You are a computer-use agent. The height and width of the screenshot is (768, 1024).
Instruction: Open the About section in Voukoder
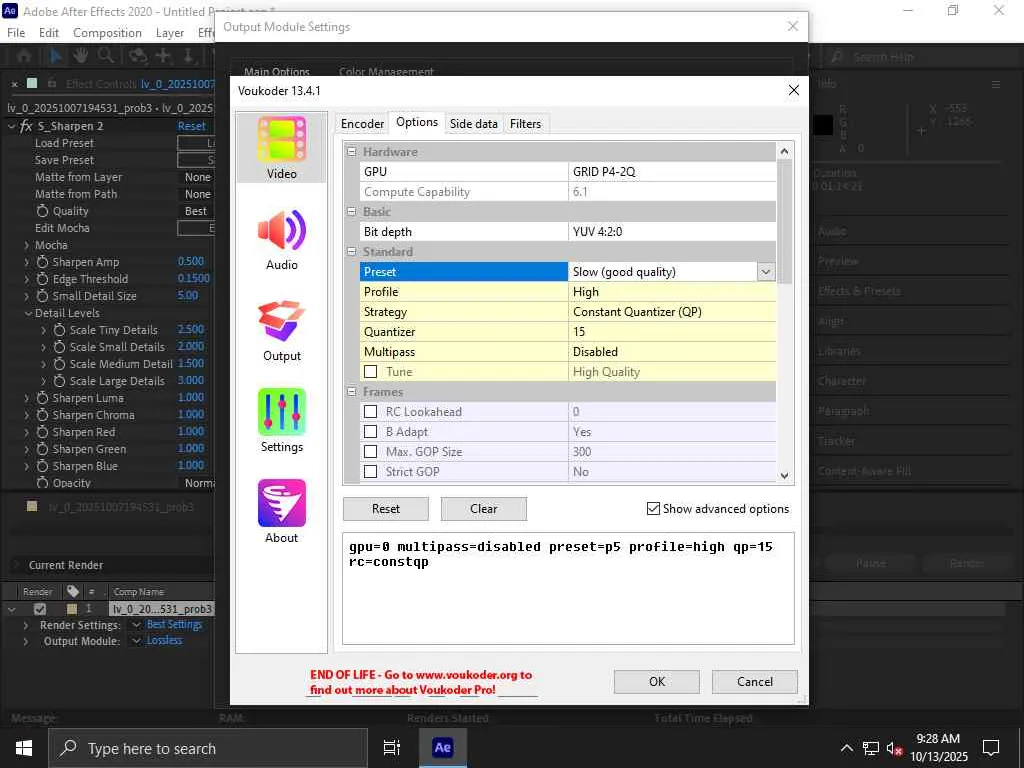281,512
